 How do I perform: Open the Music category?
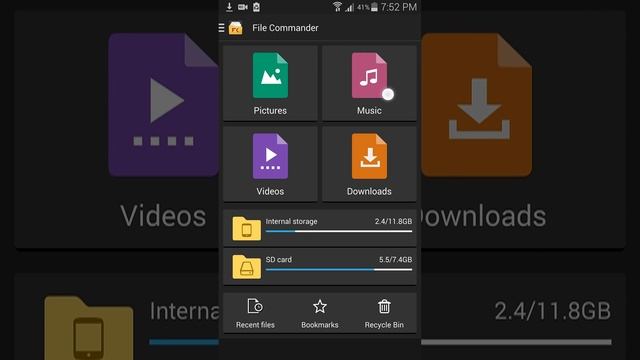point(369,83)
